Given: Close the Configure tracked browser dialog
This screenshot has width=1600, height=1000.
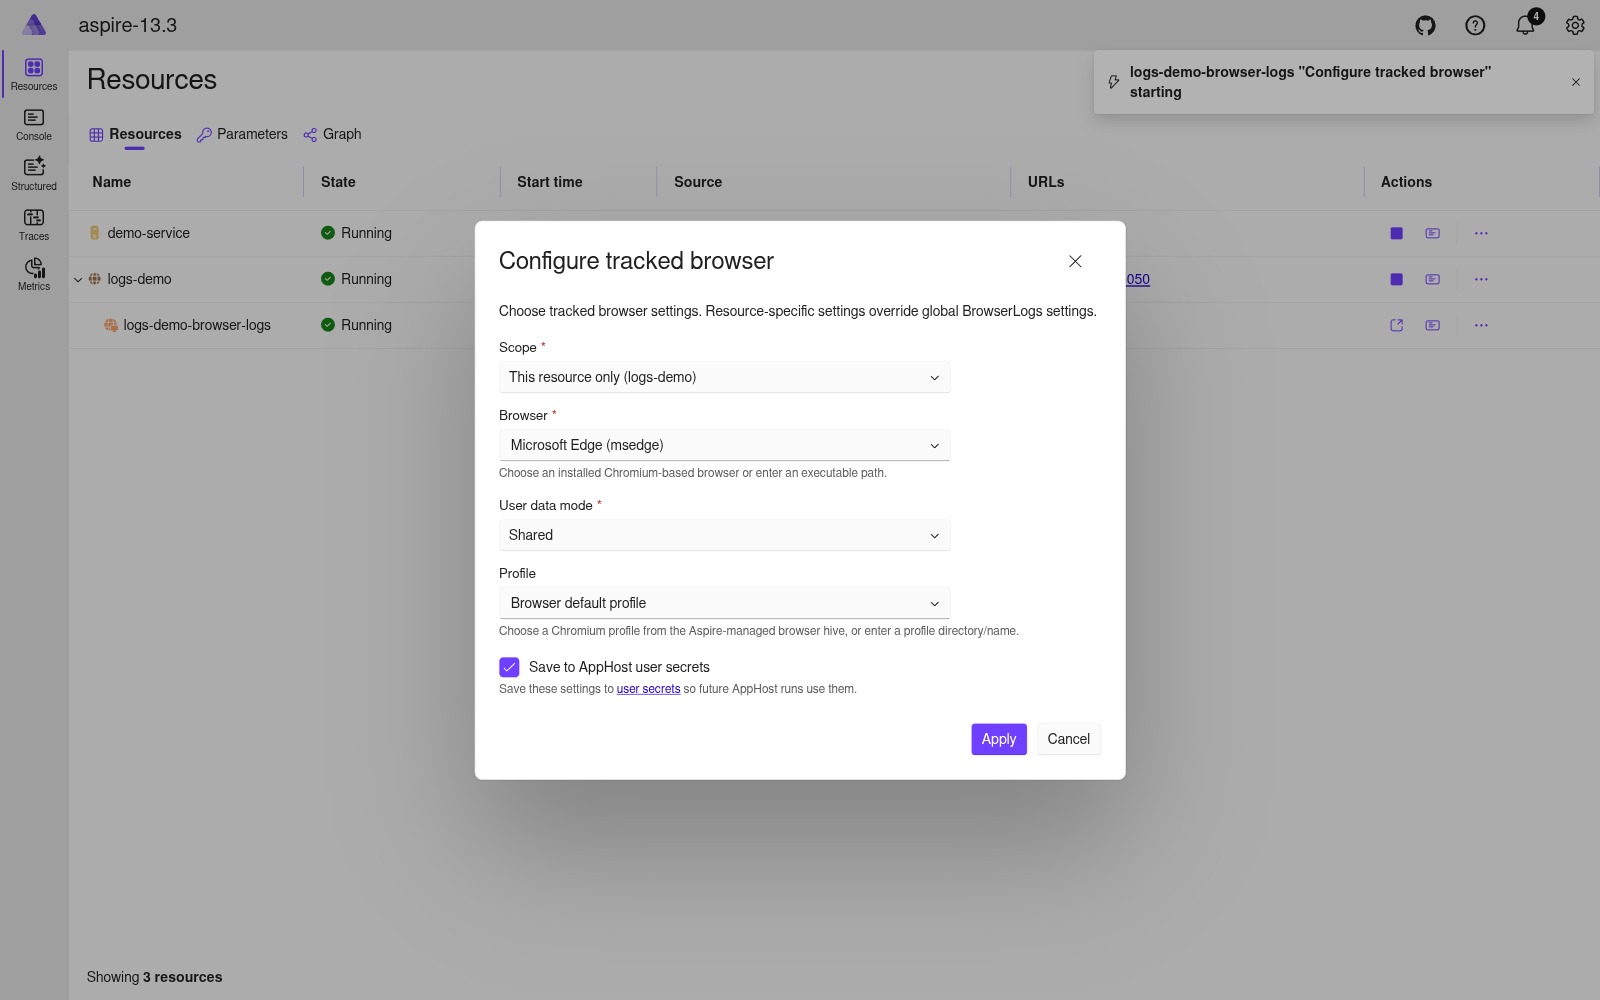Looking at the screenshot, I should (x=1075, y=261).
